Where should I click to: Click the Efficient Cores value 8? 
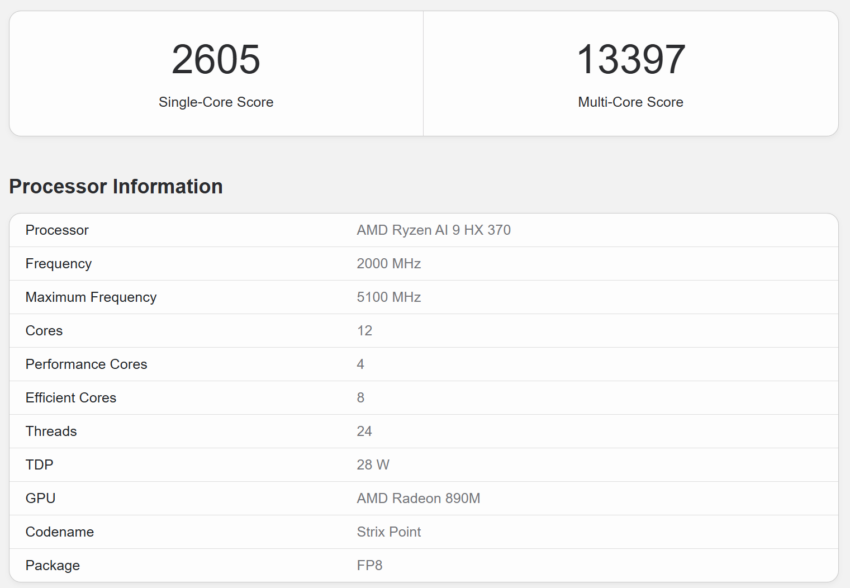pos(360,398)
